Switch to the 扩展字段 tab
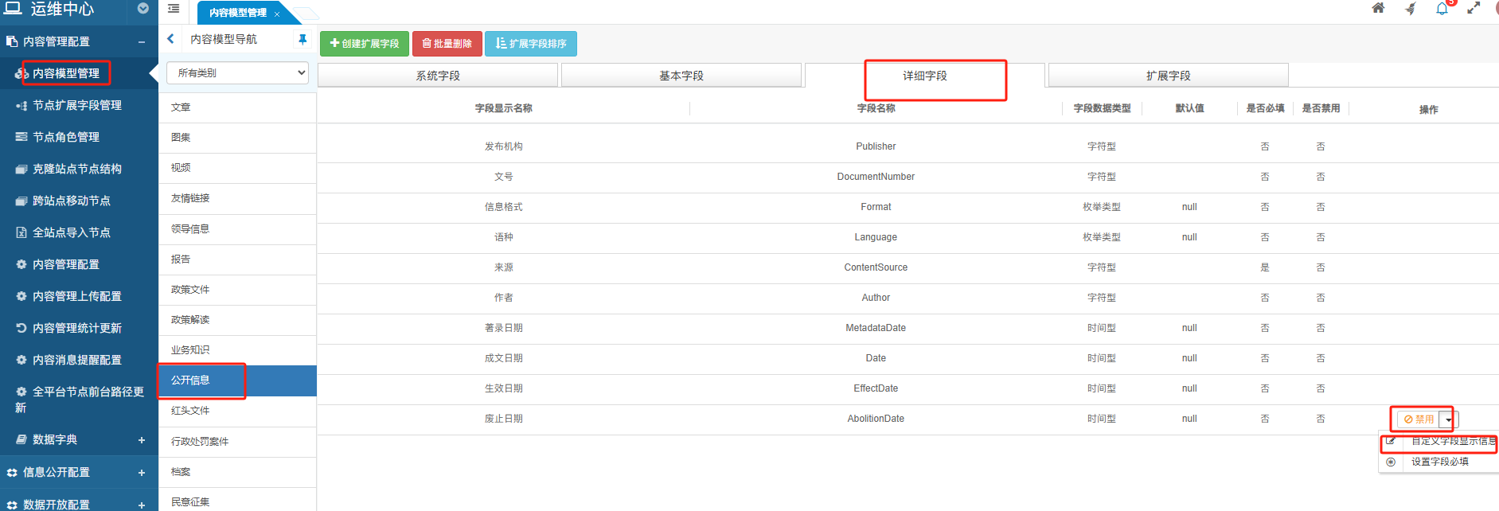The width and height of the screenshot is (1499, 511). click(x=1167, y=76)
